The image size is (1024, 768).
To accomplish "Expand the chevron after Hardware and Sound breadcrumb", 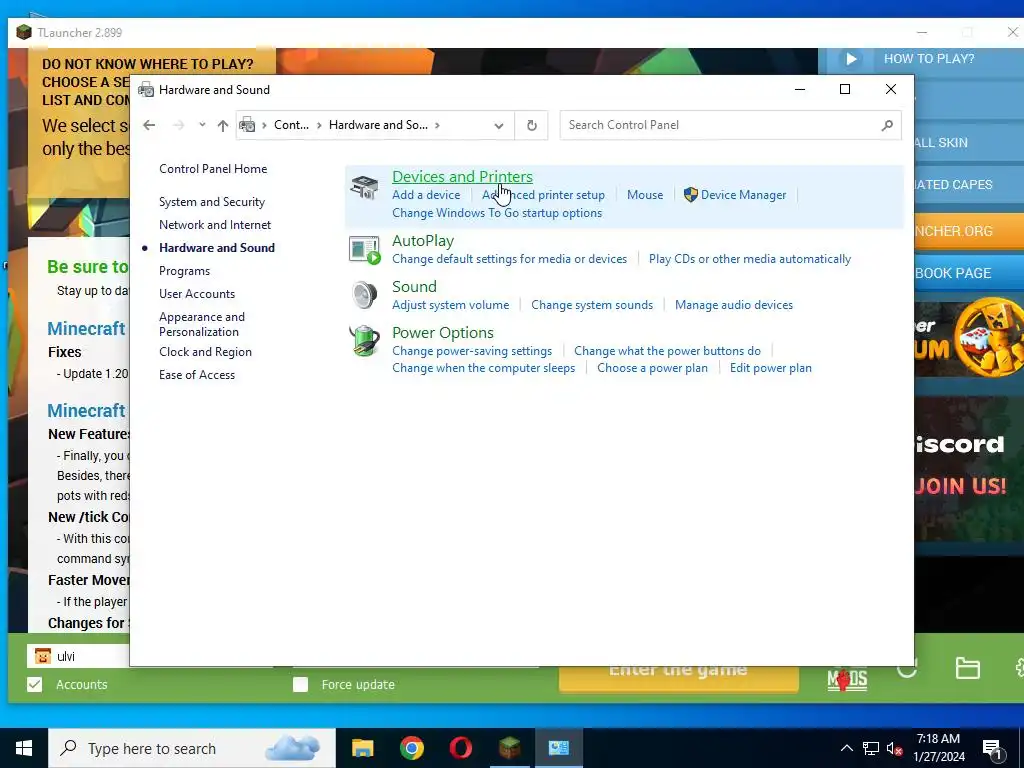I will pyautogui.click(x=437, y=125).
